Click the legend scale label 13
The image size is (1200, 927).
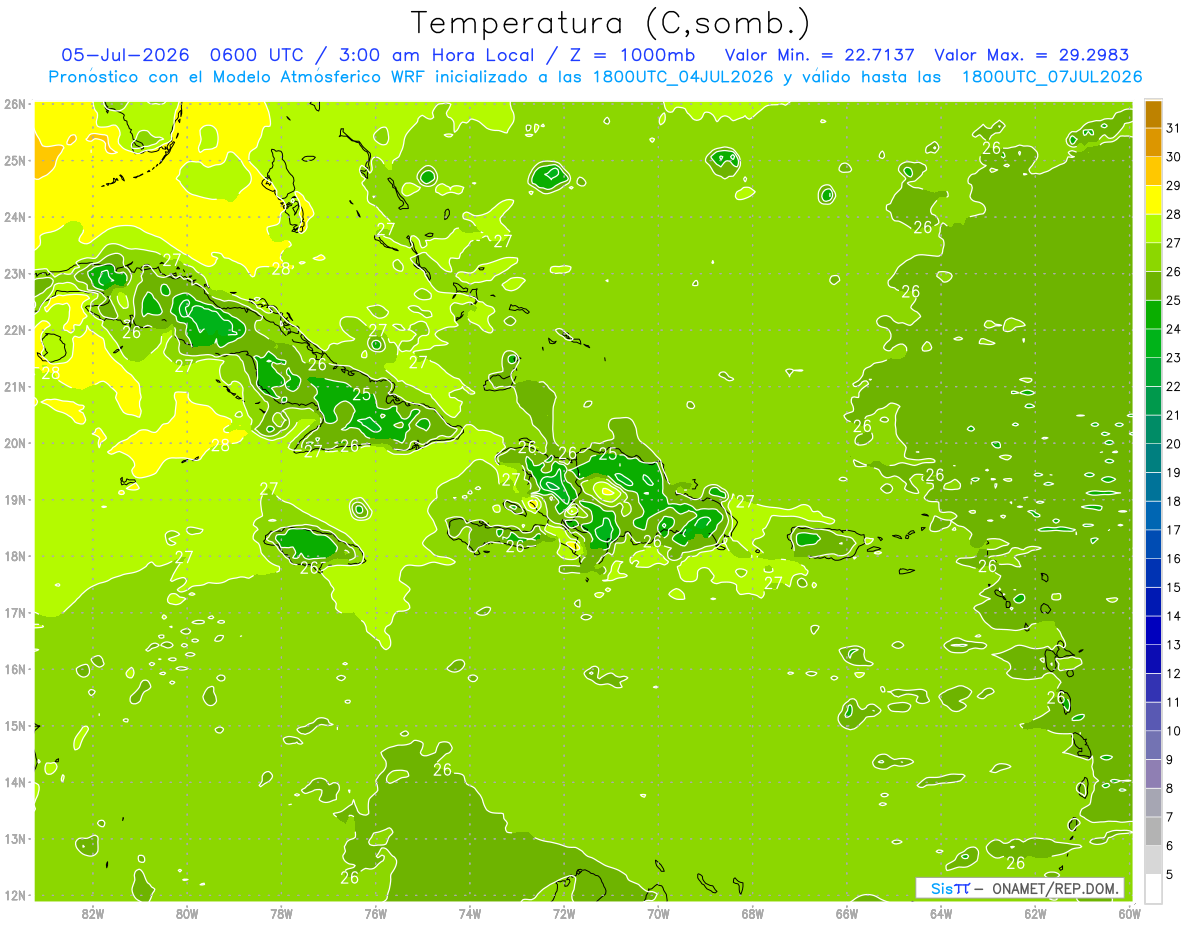pyautogui.click(x=1173, y=645)
